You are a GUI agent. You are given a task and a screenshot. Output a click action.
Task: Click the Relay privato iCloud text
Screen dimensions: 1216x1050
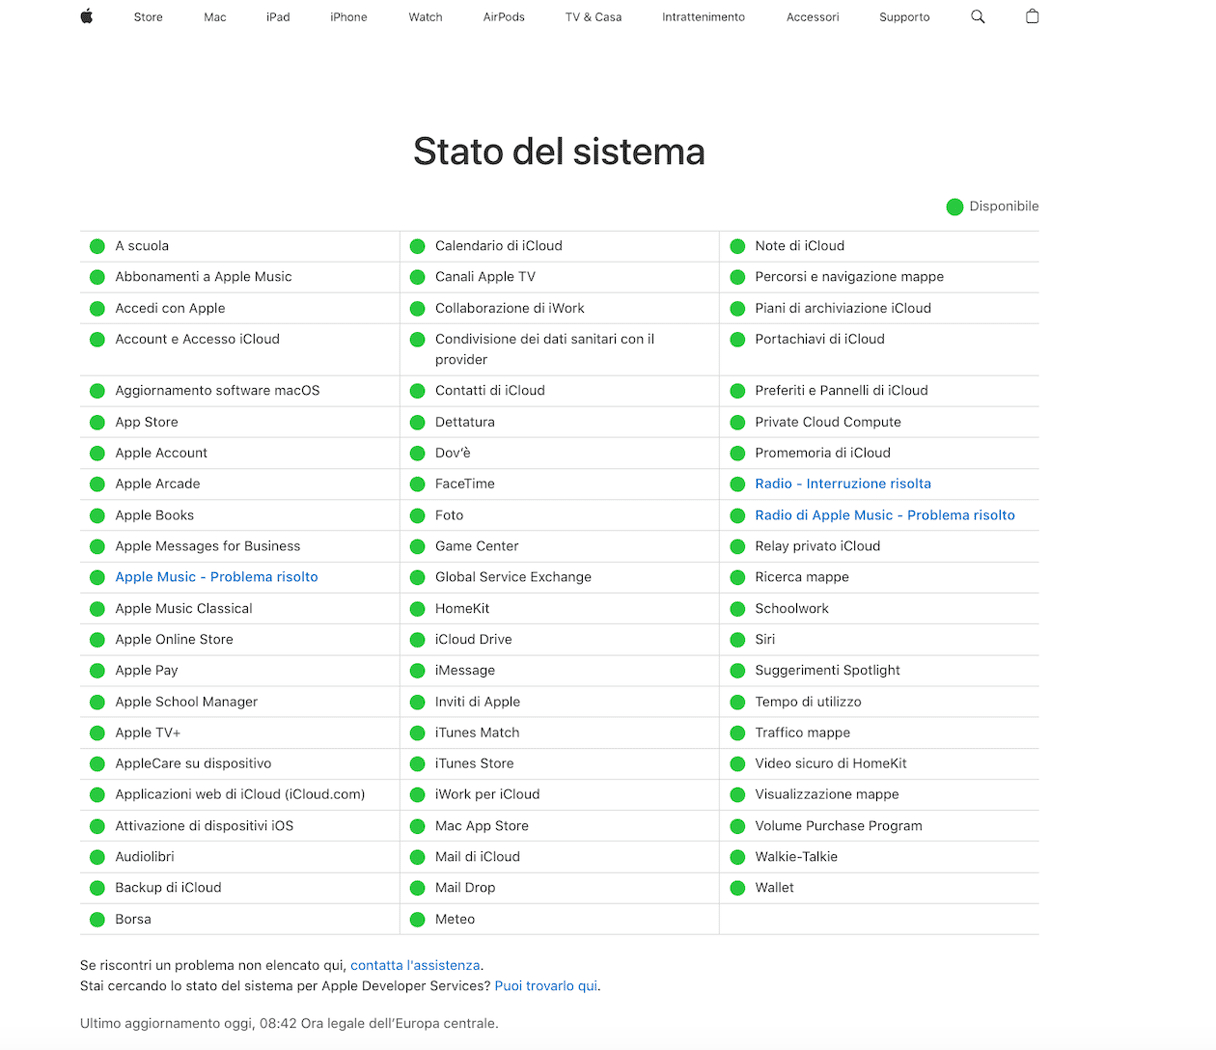click(818, 546)
